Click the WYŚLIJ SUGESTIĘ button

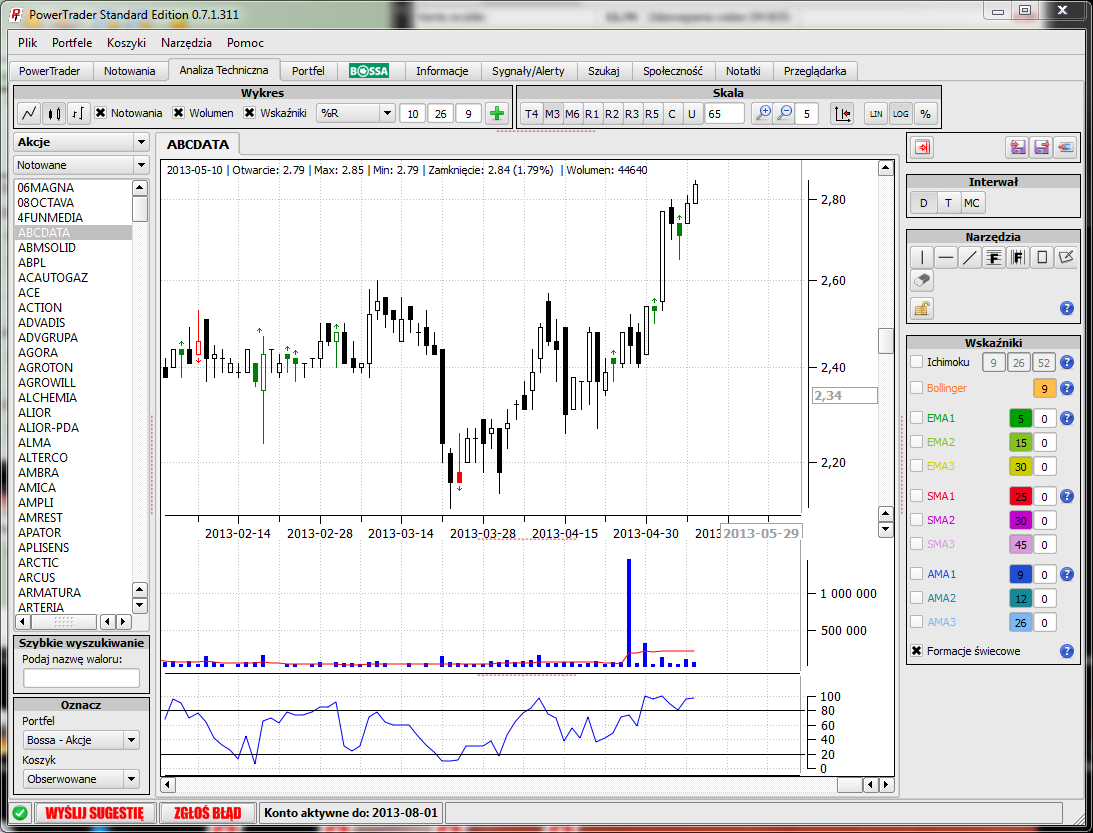click(95, 813)
